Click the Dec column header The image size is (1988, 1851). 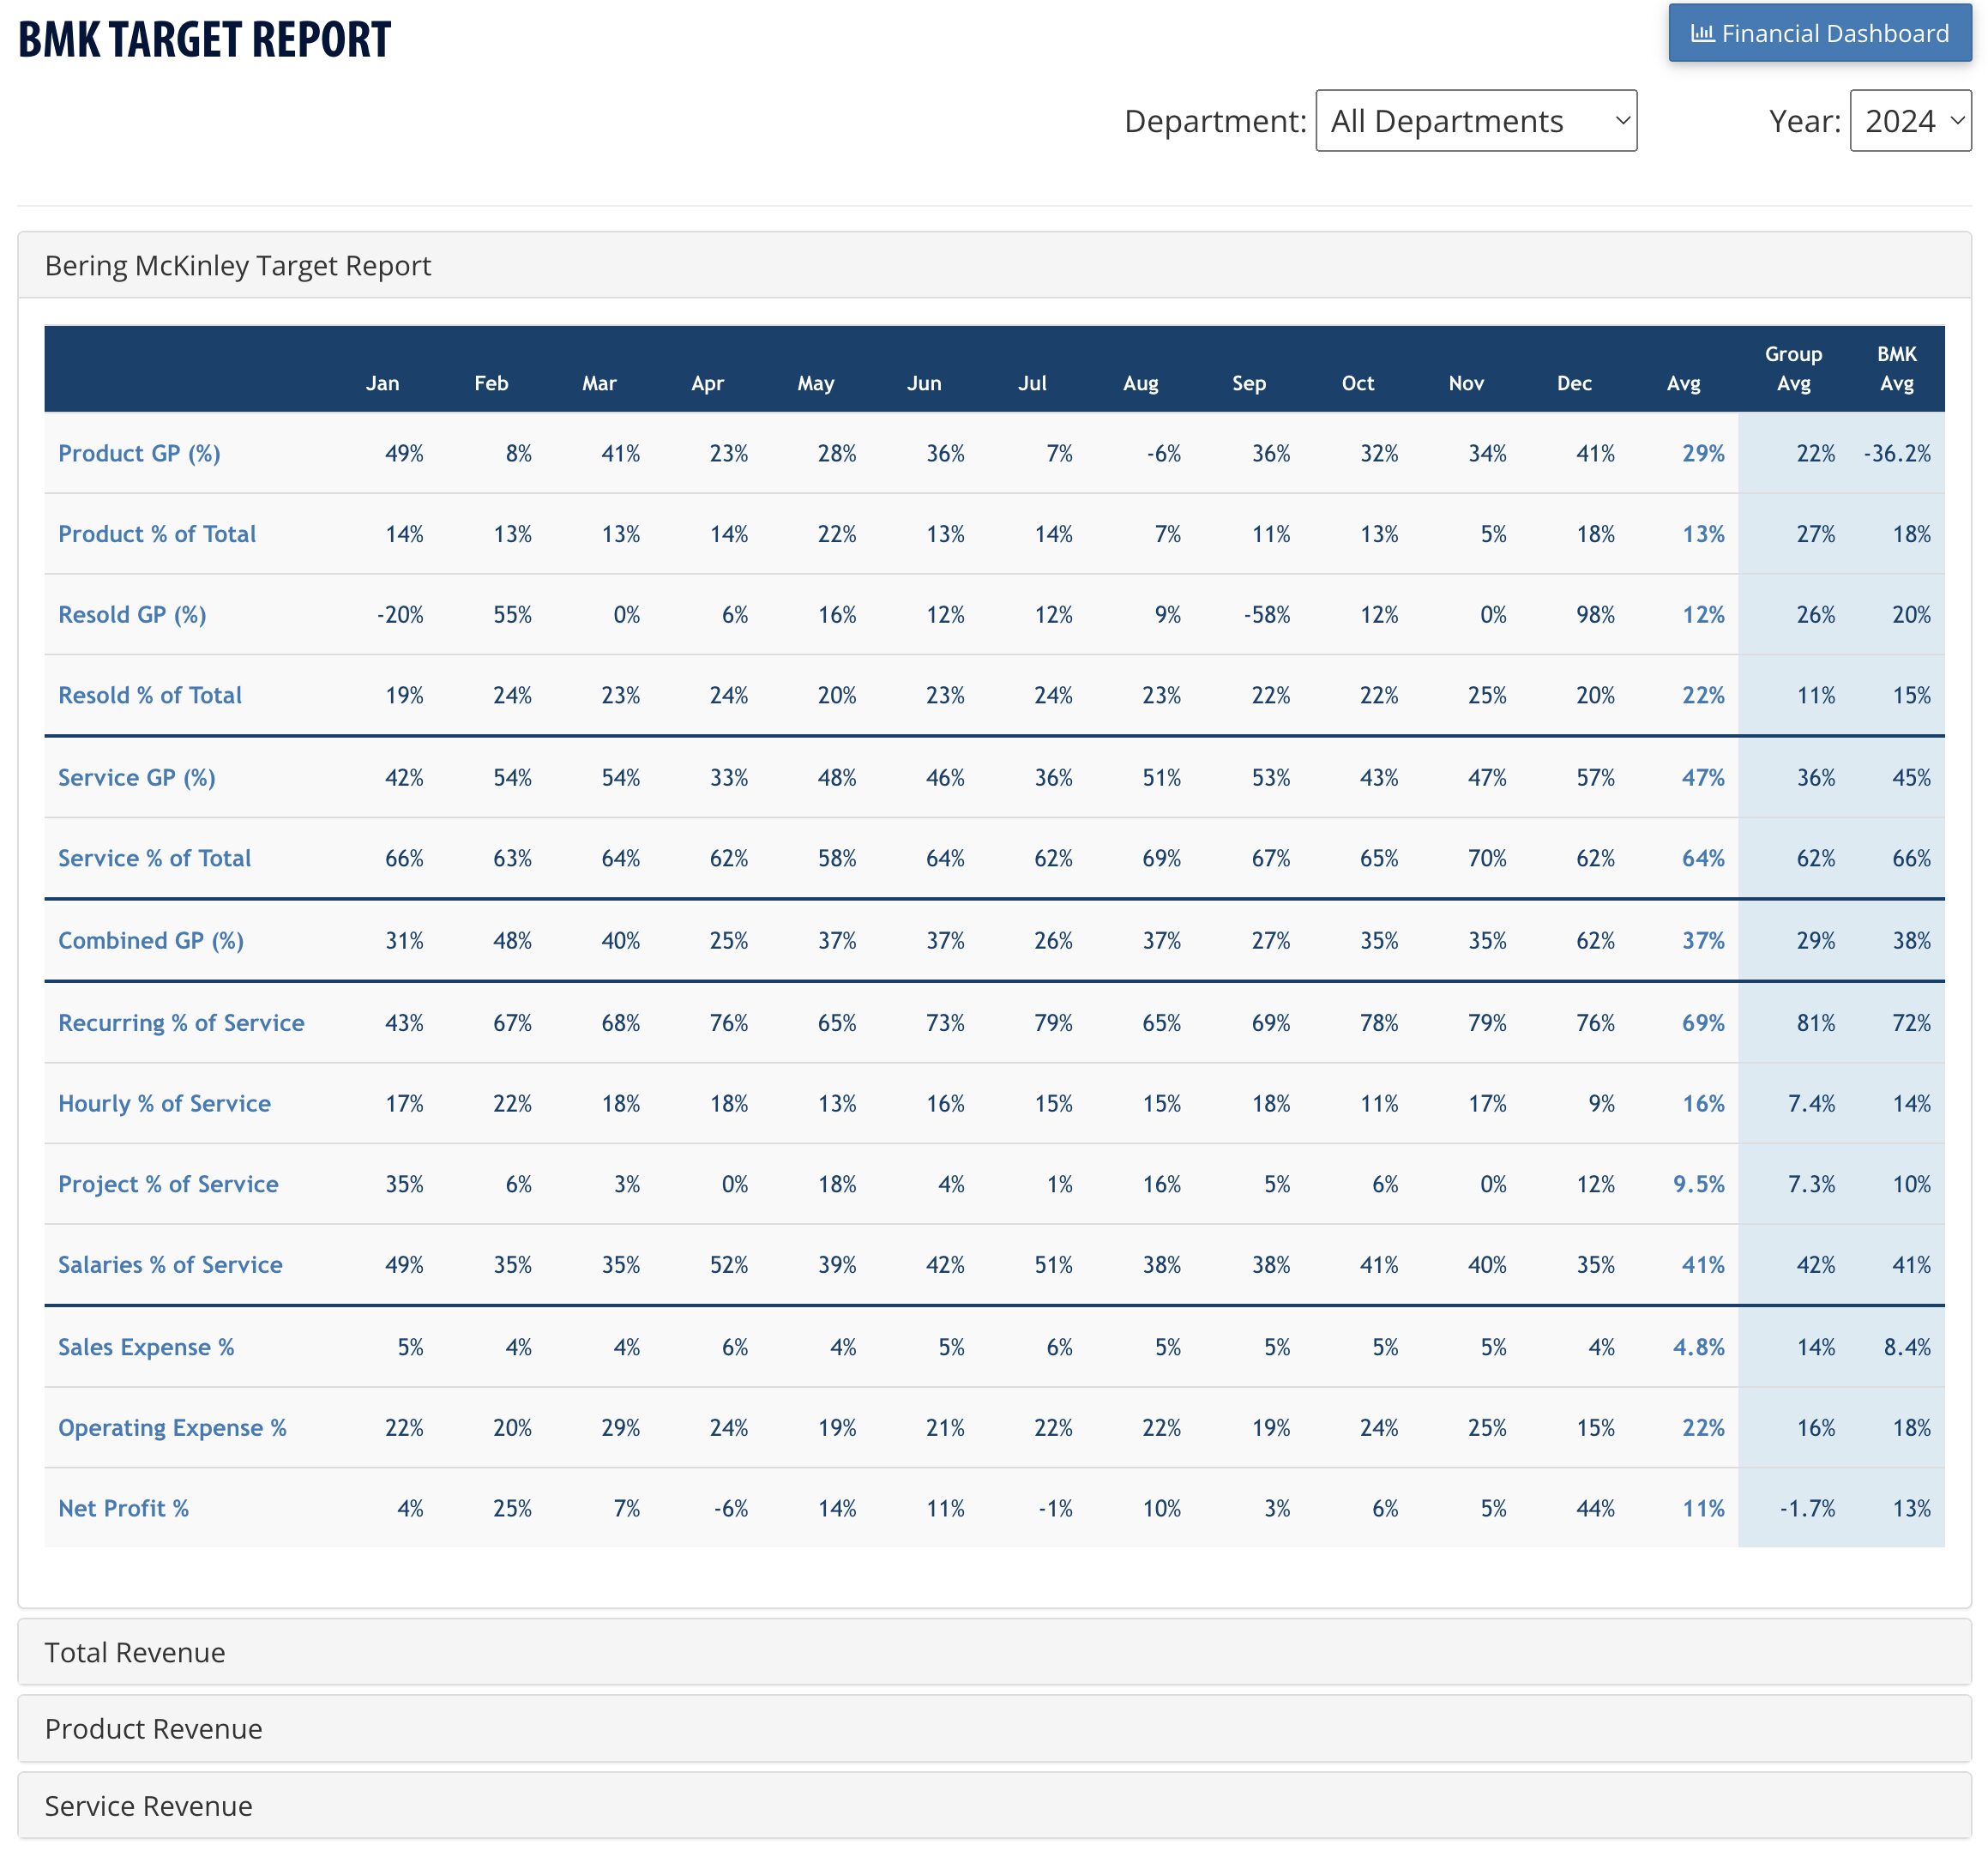(1574, 383)
